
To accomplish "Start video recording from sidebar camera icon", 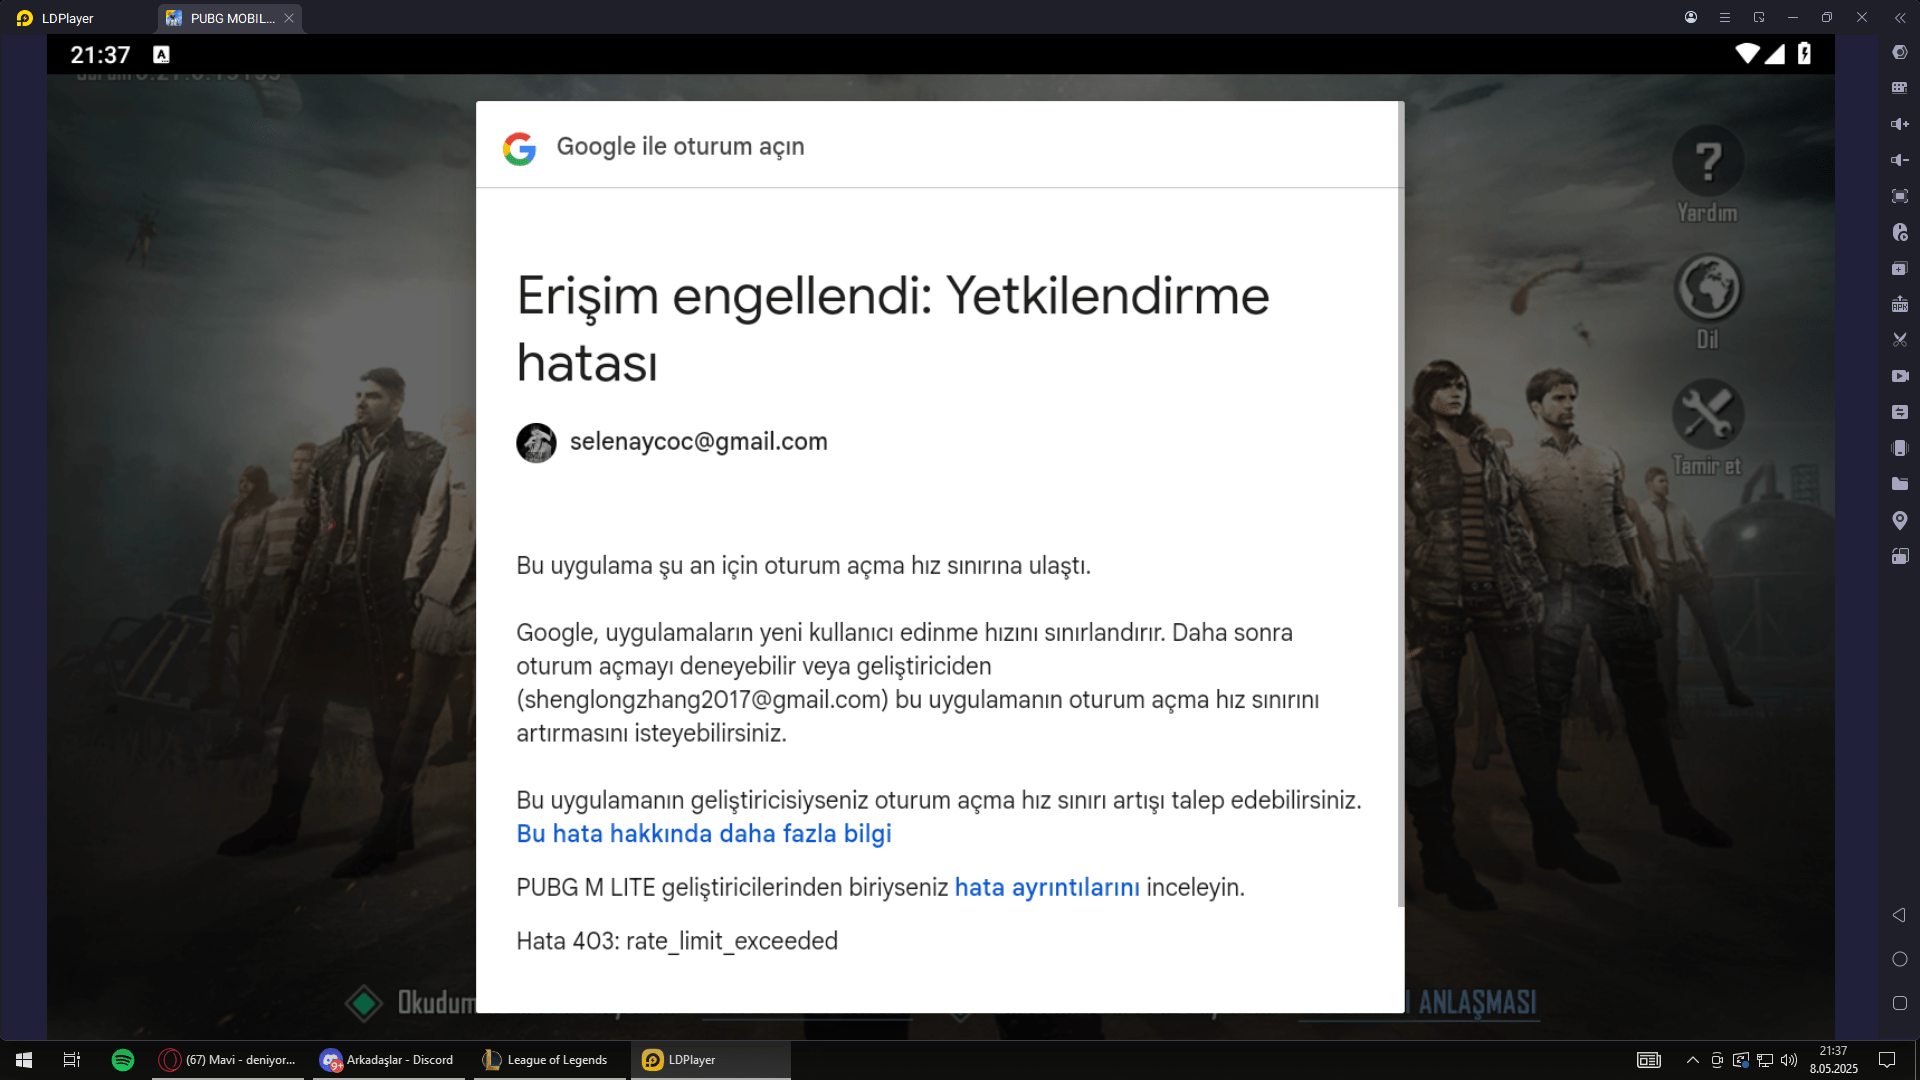I will coord(1900,376).
